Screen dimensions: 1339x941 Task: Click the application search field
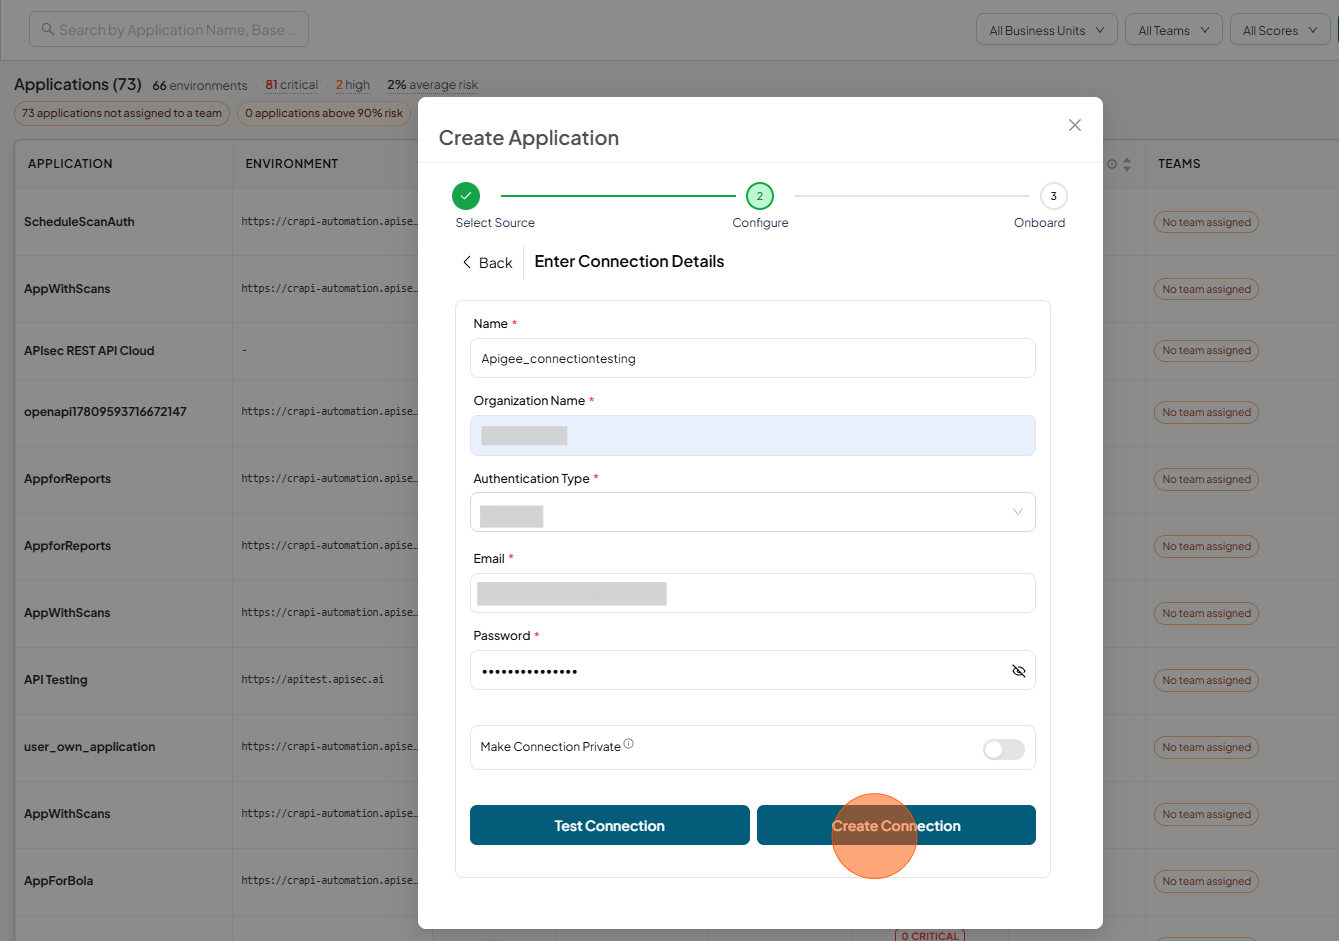click(x=169, y=29)
